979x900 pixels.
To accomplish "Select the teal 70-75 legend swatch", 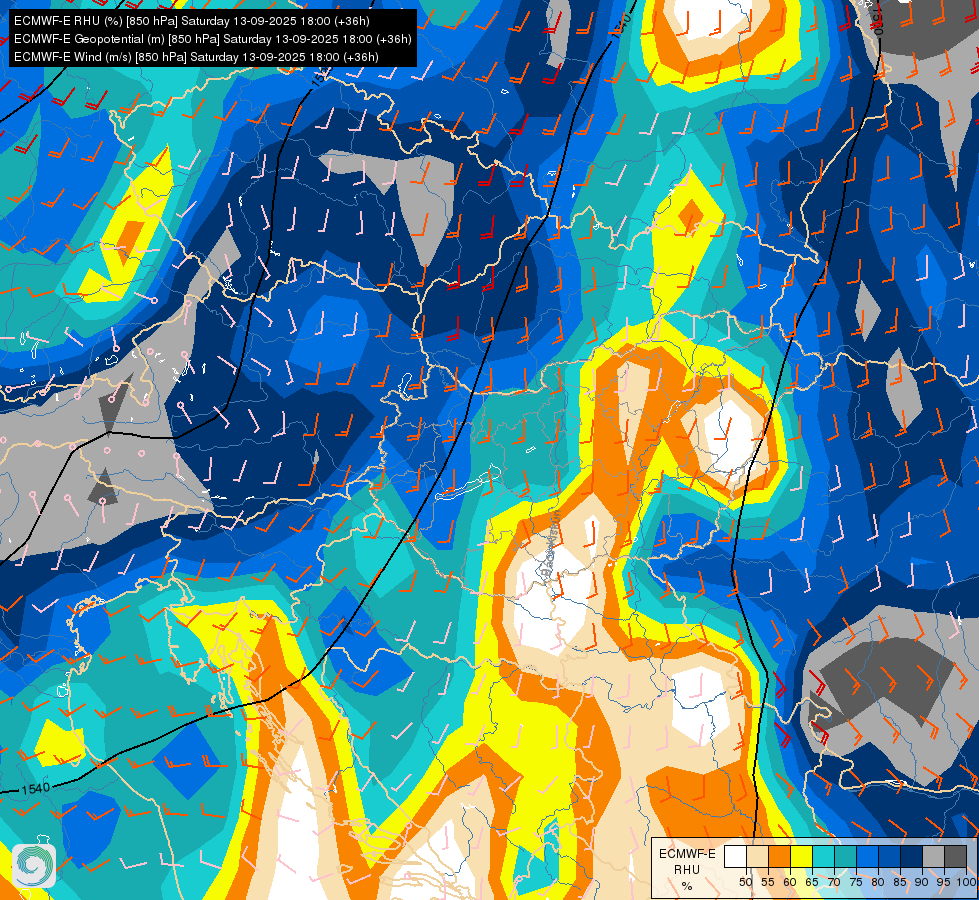I will pyautogui.click(x=846, y=856).
